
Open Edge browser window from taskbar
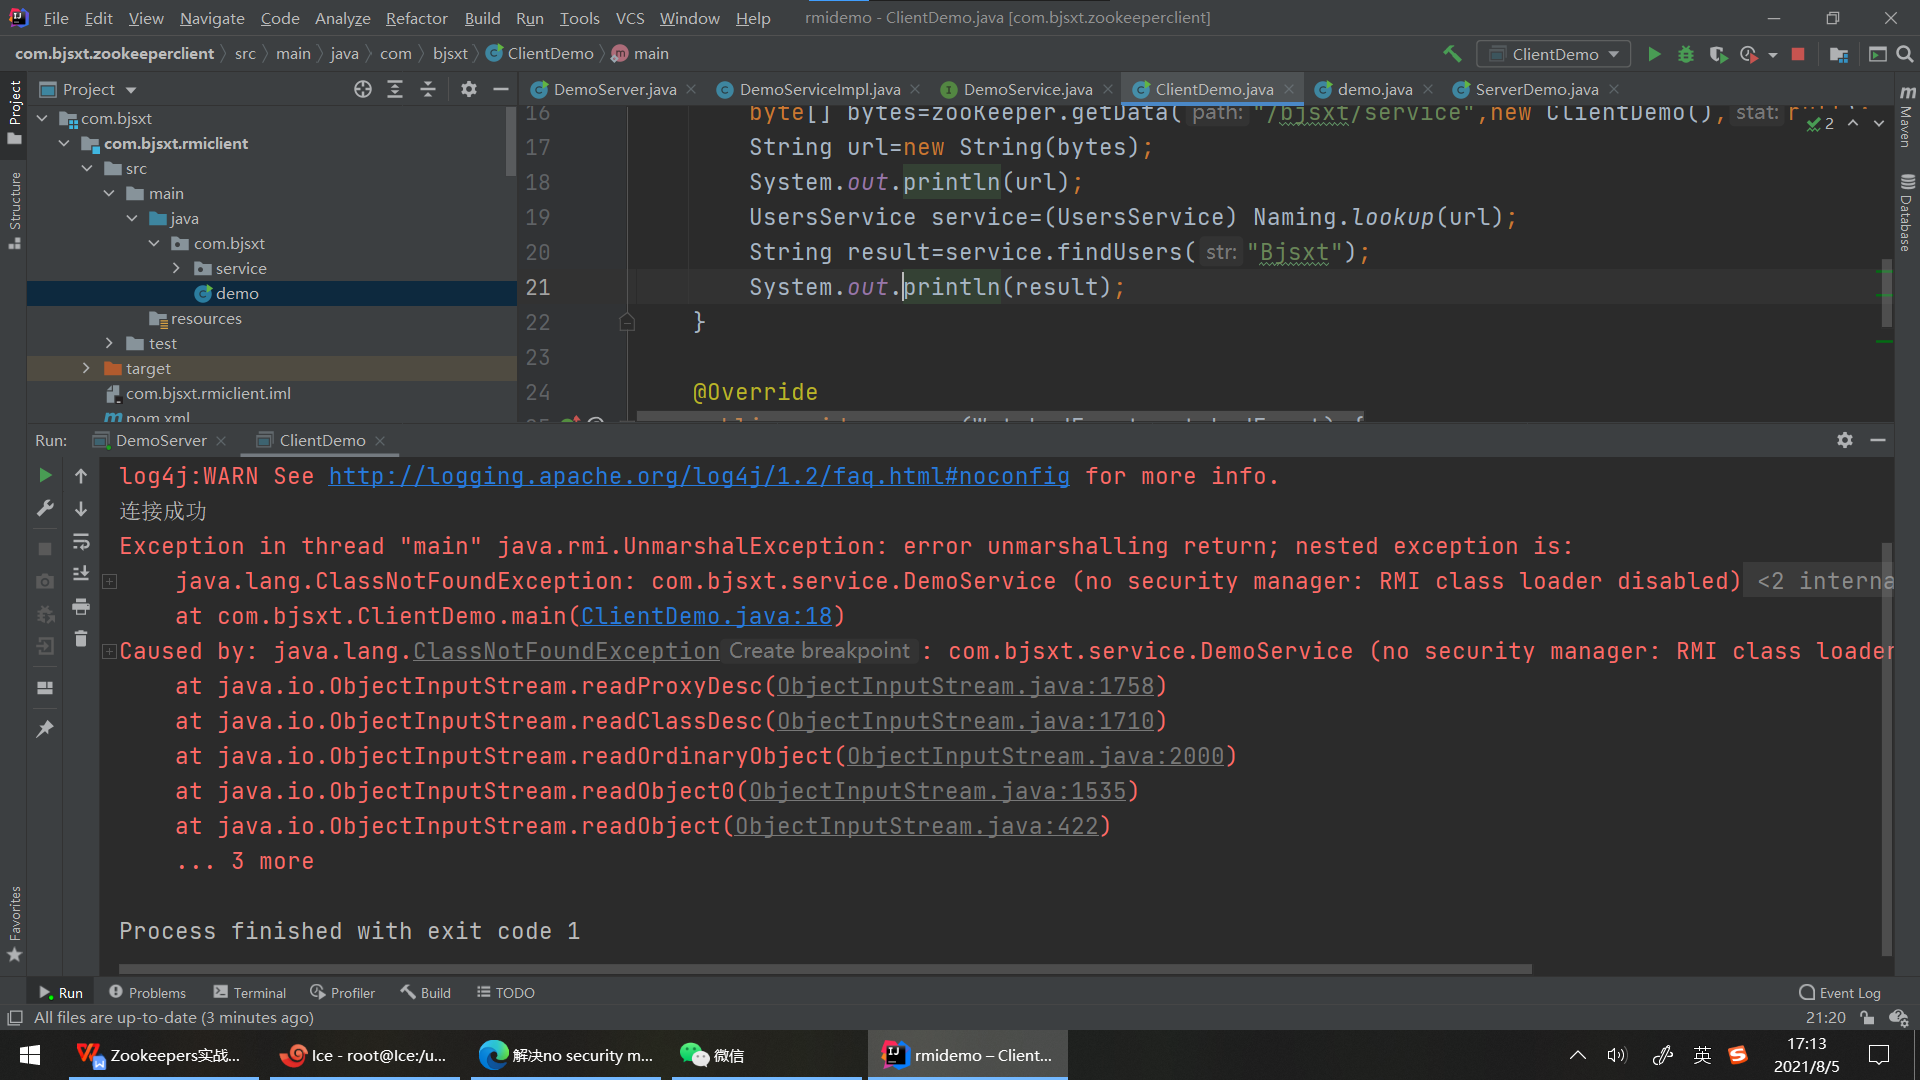pos(565,1055)
